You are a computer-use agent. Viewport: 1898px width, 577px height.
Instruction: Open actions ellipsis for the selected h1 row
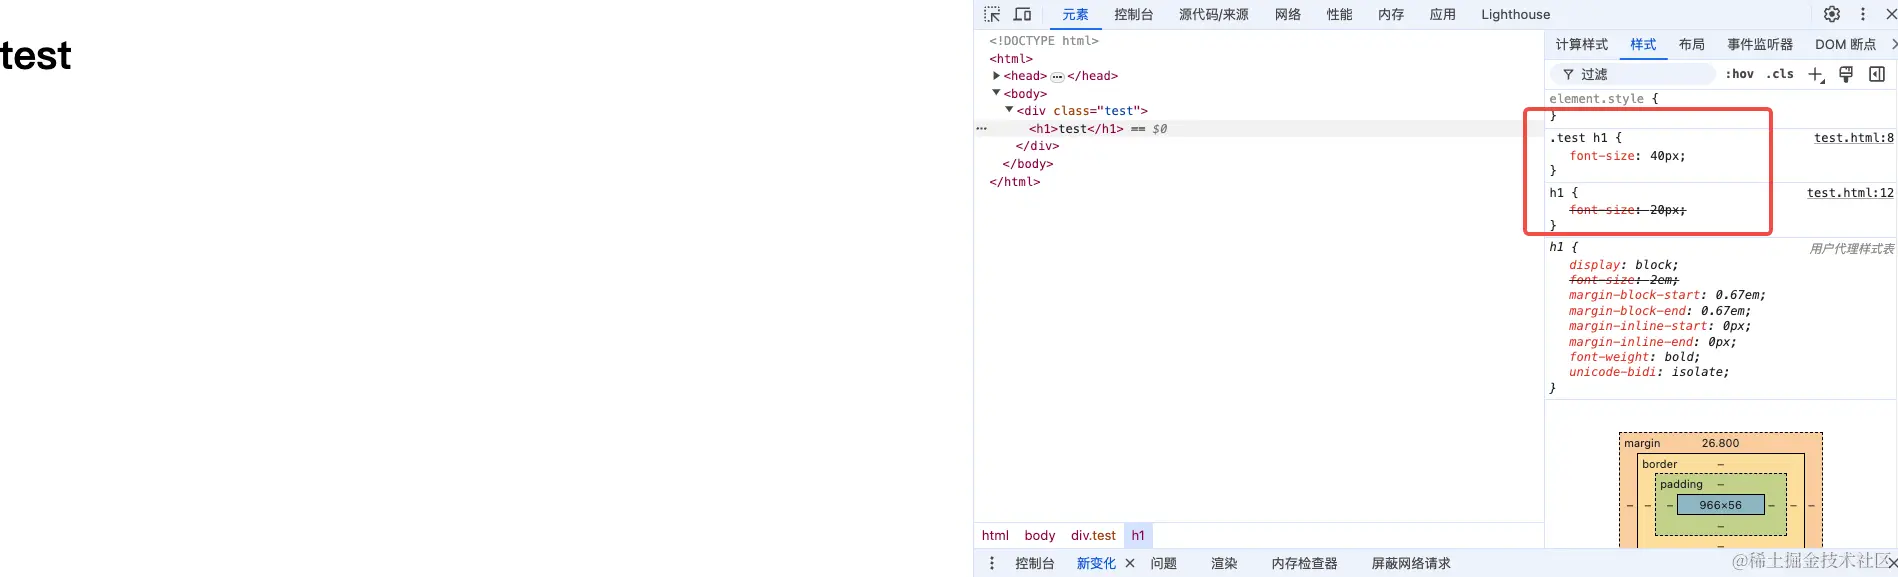[x=982, y=129]
